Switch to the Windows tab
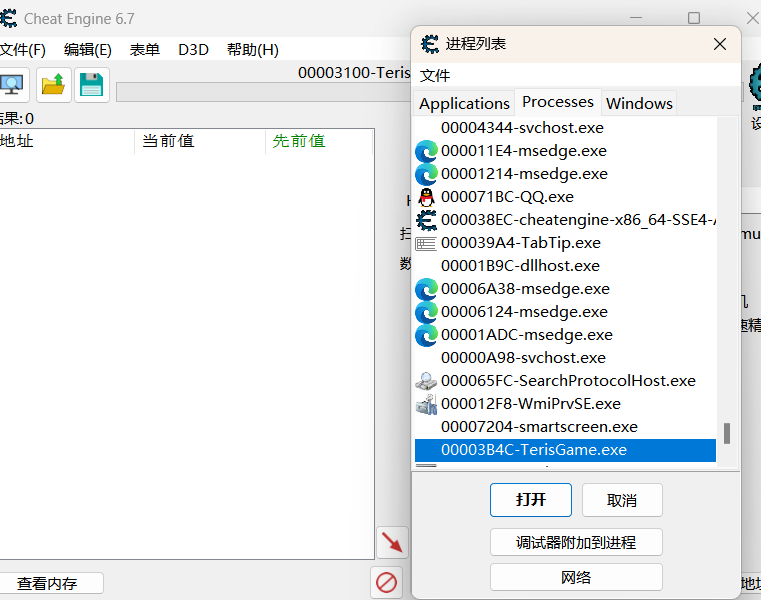 639,103
